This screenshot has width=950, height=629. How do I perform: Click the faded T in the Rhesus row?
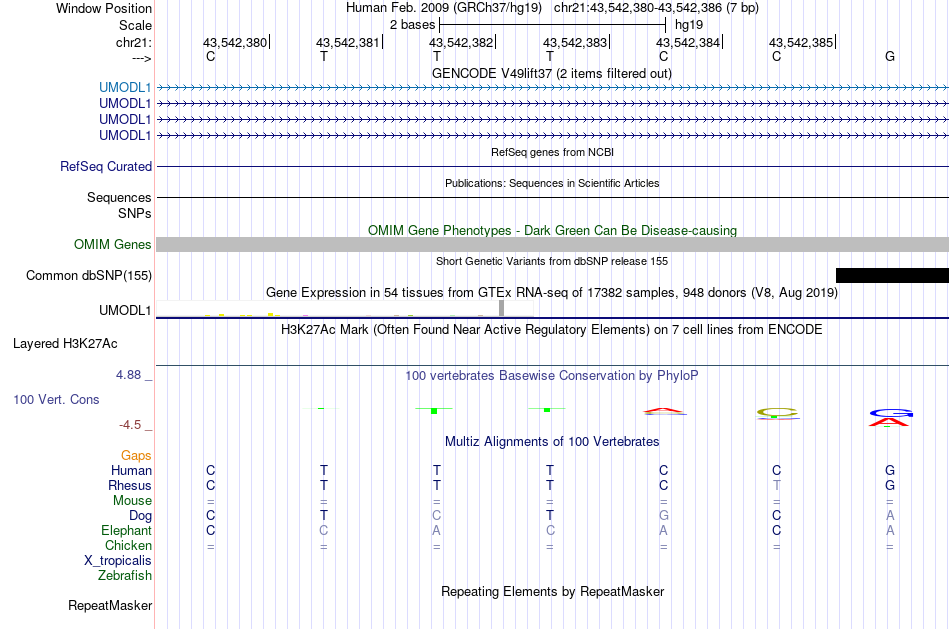point(776,485)
